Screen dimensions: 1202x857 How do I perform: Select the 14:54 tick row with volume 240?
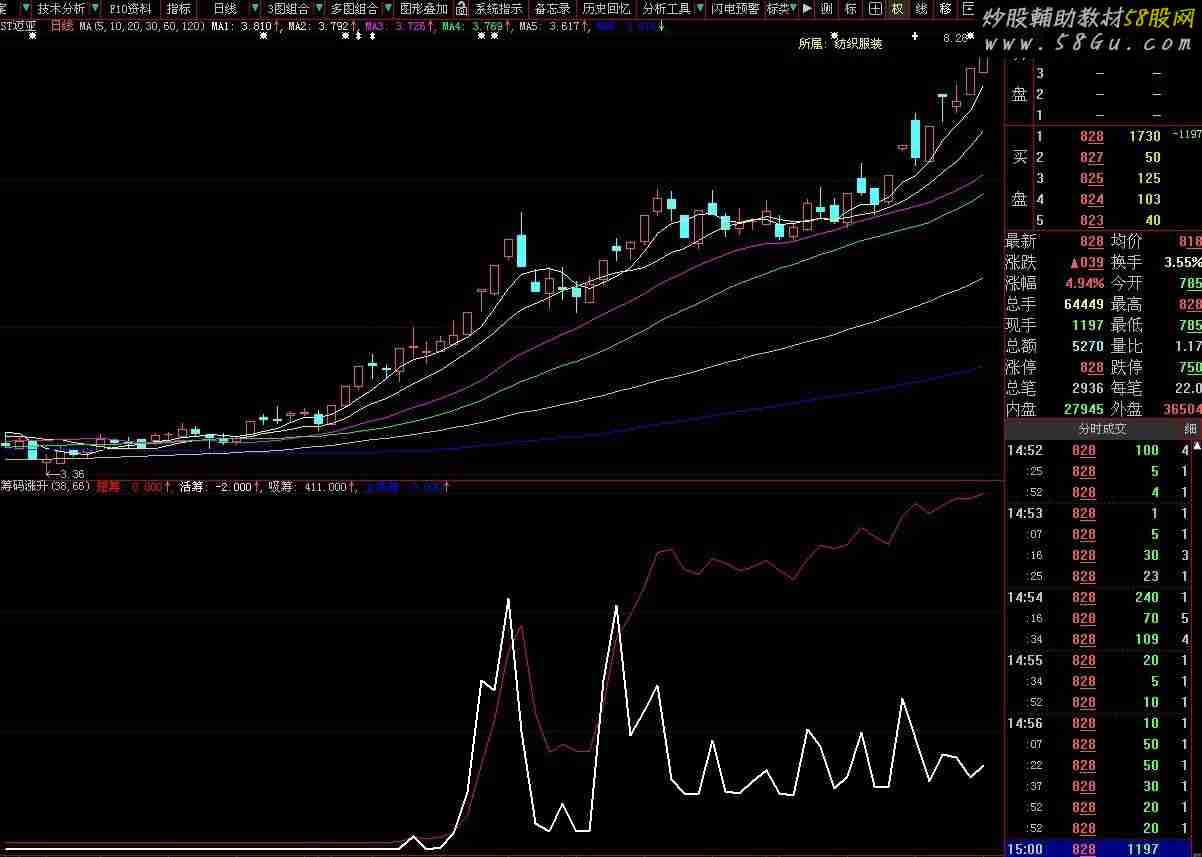click(1098, 597)
